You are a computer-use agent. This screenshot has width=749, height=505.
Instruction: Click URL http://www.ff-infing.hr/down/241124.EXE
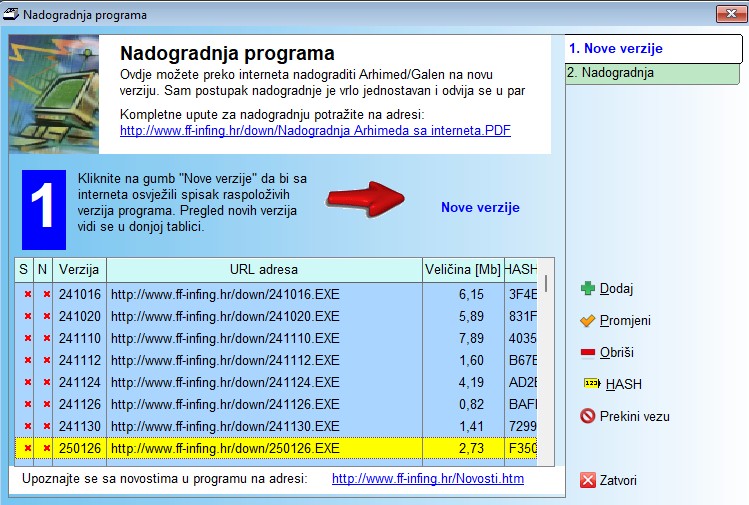tap(225, 382)
